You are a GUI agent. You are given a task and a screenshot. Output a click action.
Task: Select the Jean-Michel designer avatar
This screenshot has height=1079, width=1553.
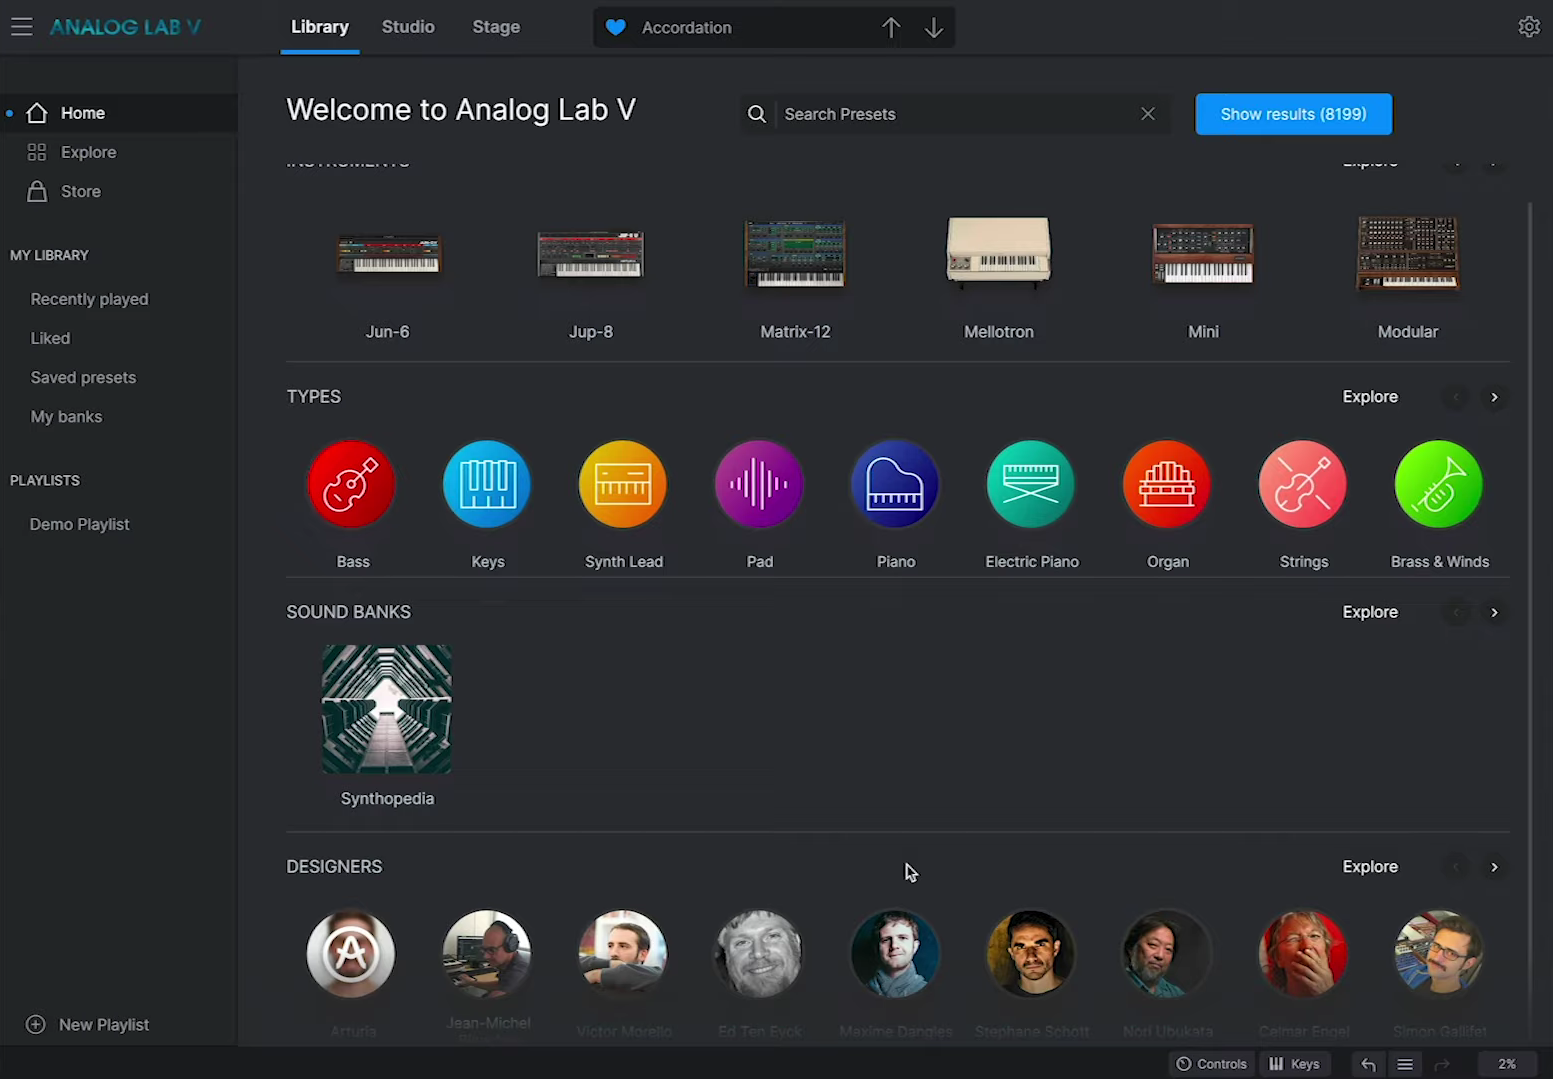(x=487, y=953)
